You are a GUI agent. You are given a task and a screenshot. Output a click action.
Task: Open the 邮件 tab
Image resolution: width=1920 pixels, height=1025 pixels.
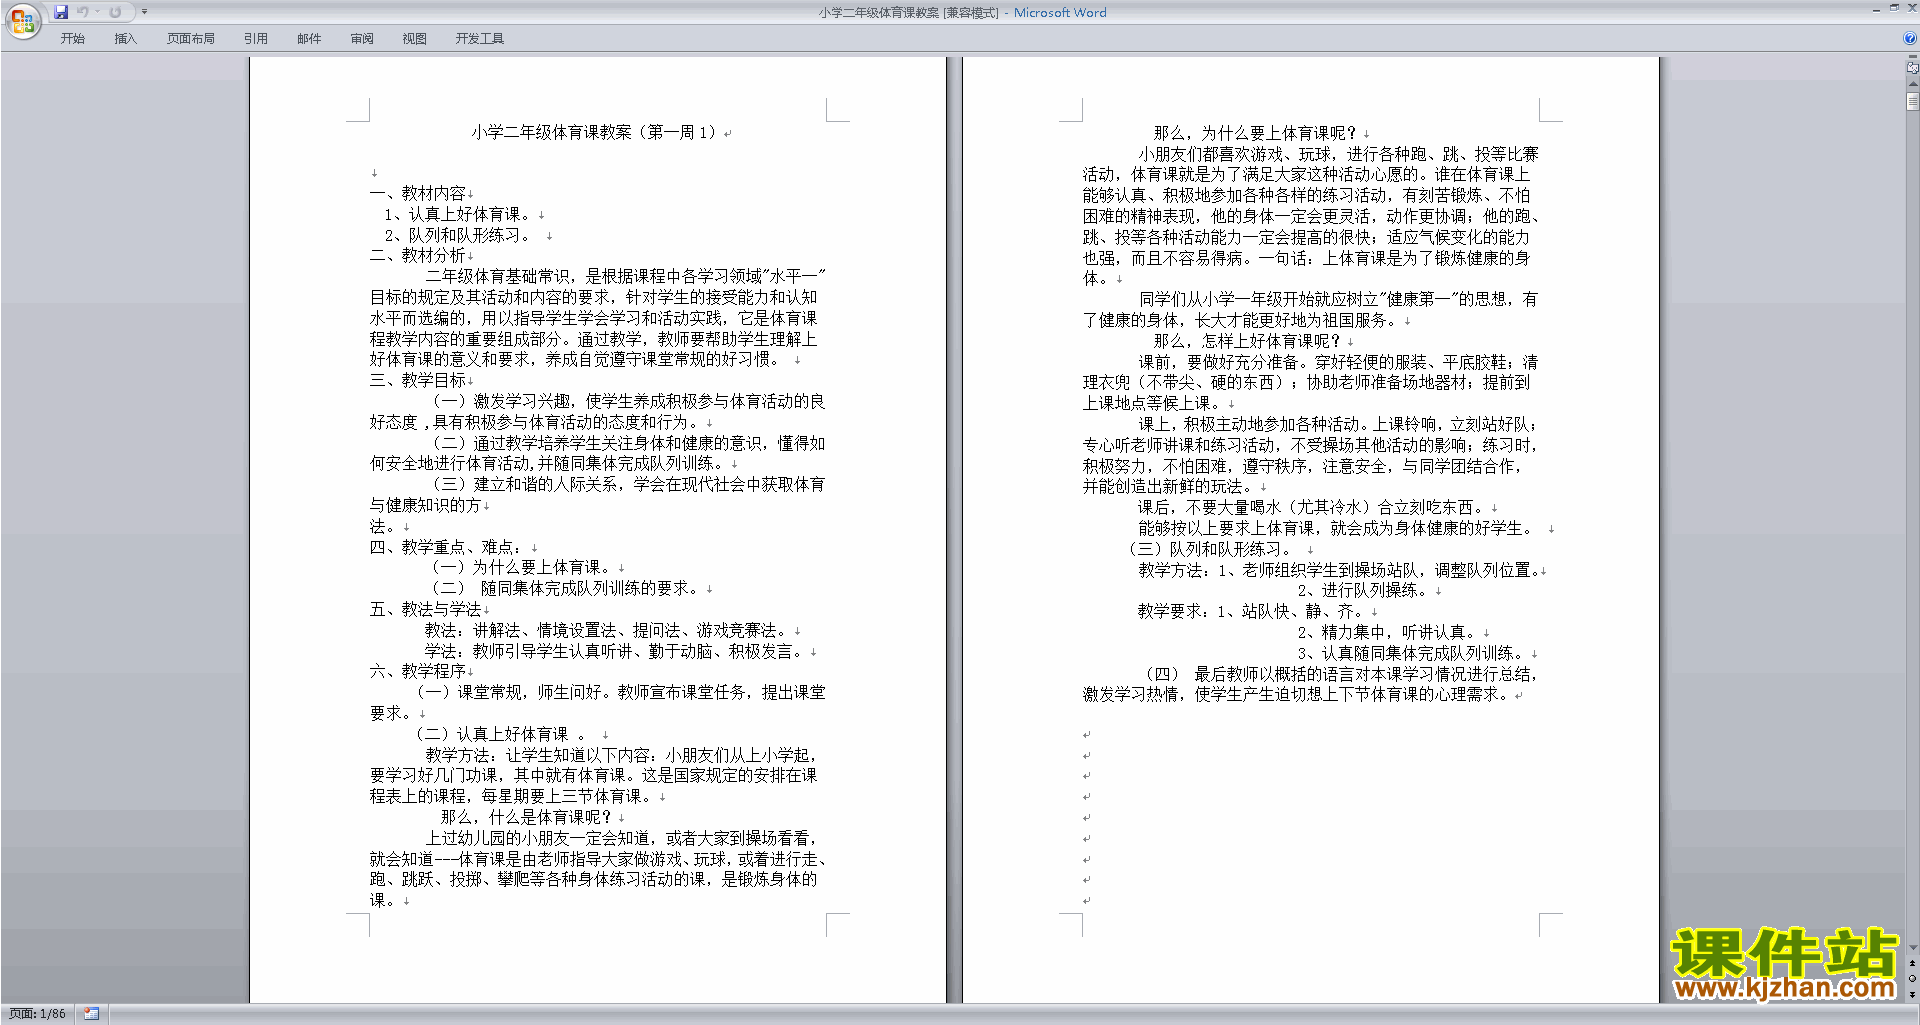309,38
